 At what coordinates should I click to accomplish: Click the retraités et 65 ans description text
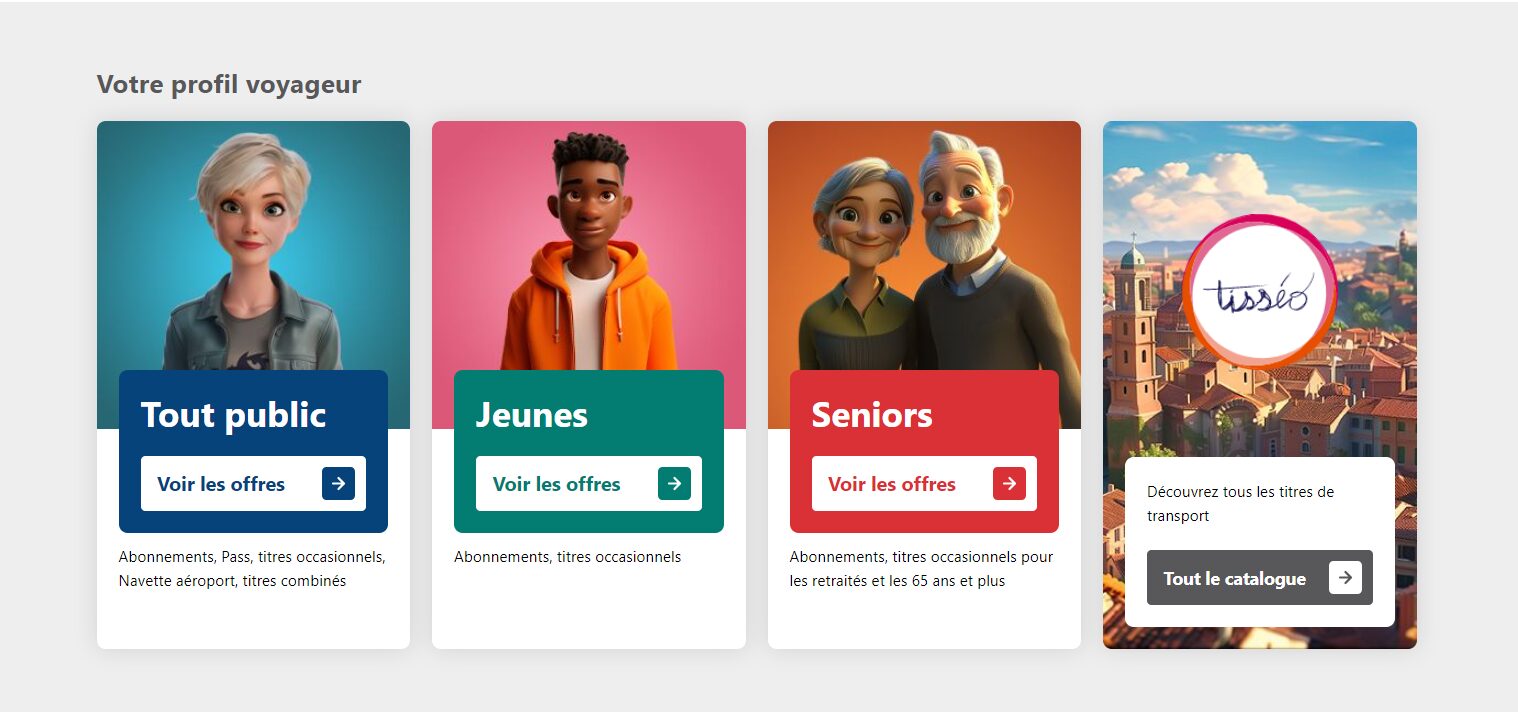coord(922,569)
